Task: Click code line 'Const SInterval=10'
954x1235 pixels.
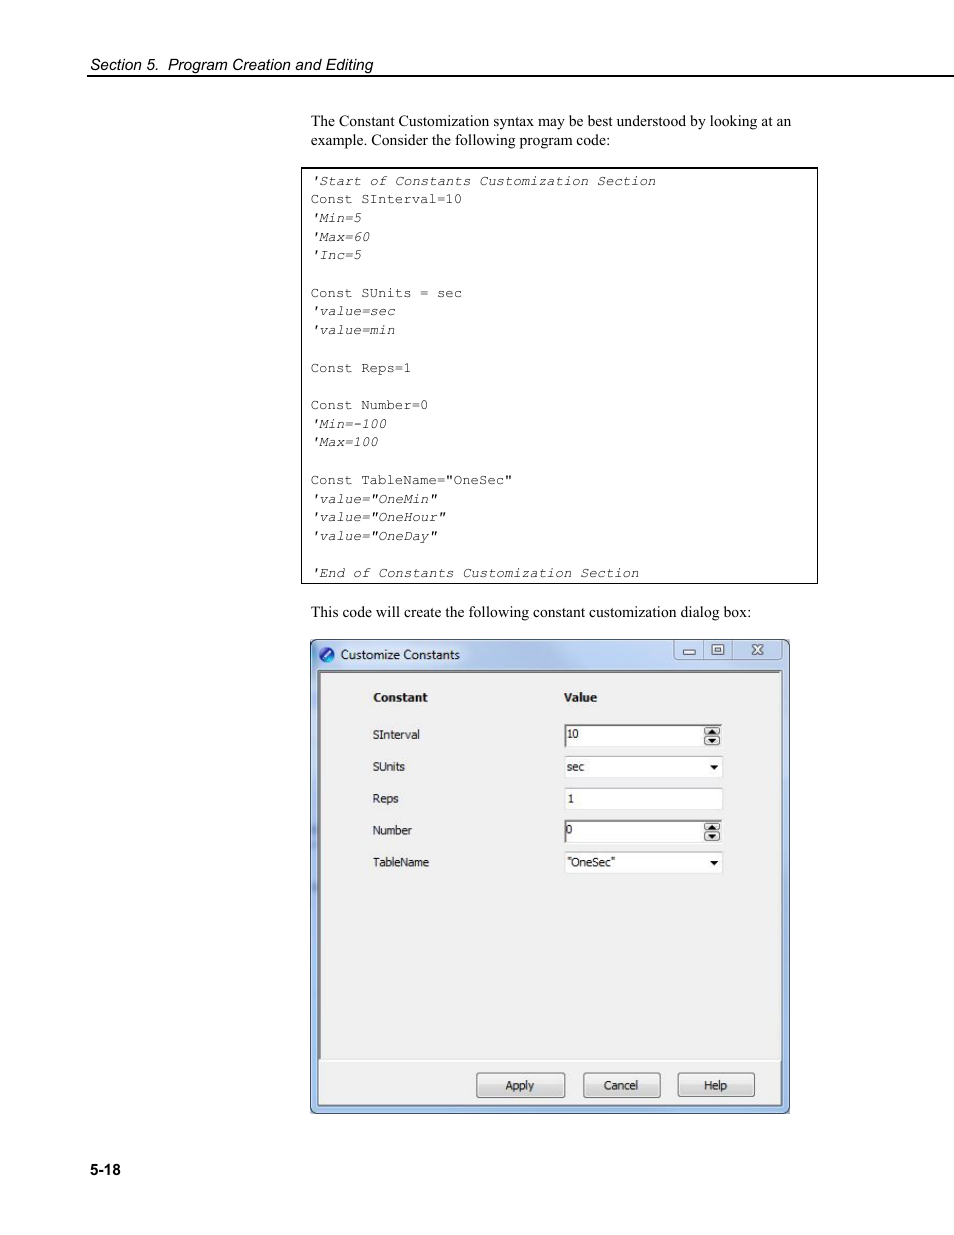Action: [386, 200]
